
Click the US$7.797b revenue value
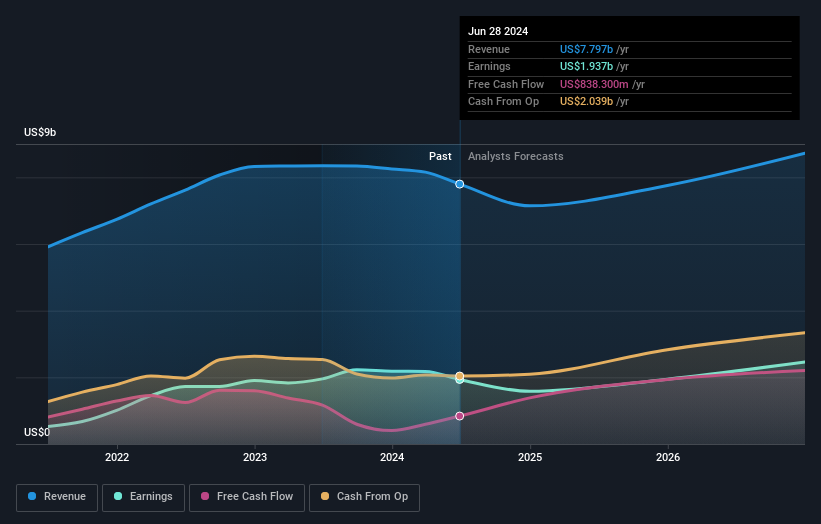[586, 49]
